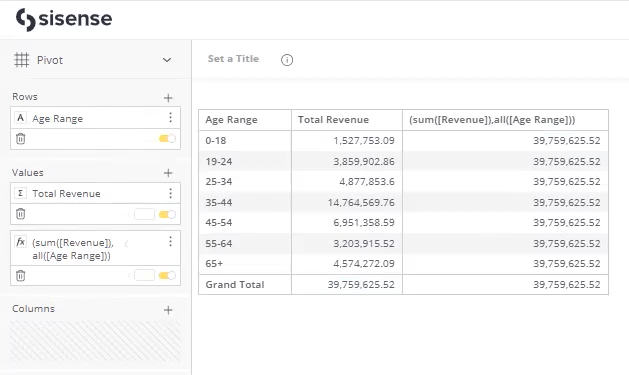Delete the Age Range row field
The width and height of the screenshot is (629, 375).
click(20, 139)
